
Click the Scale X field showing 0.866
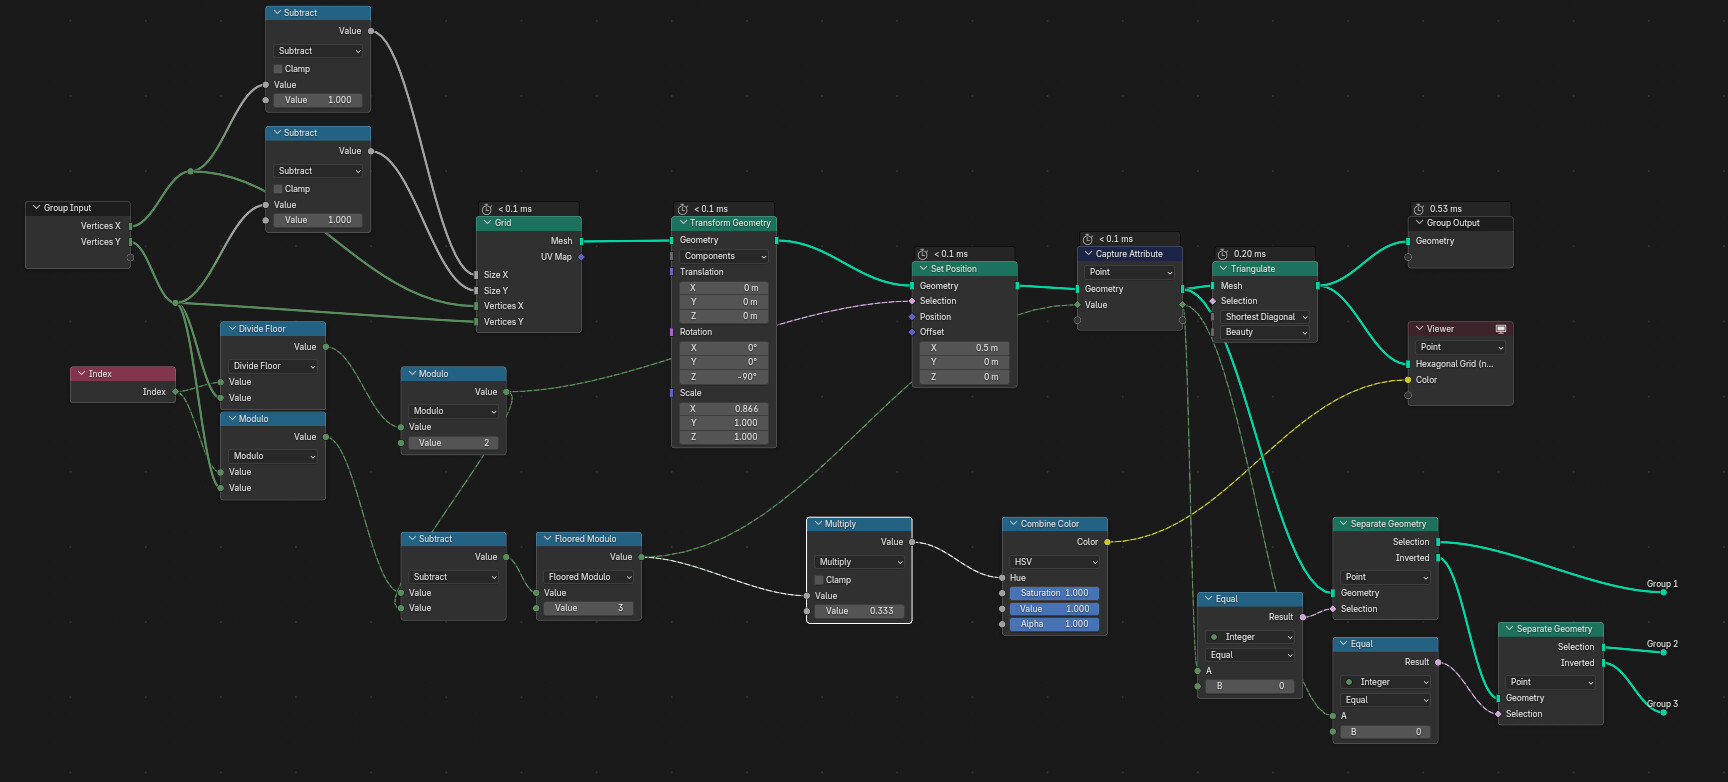pyautogui.click(x=724, y=409)
